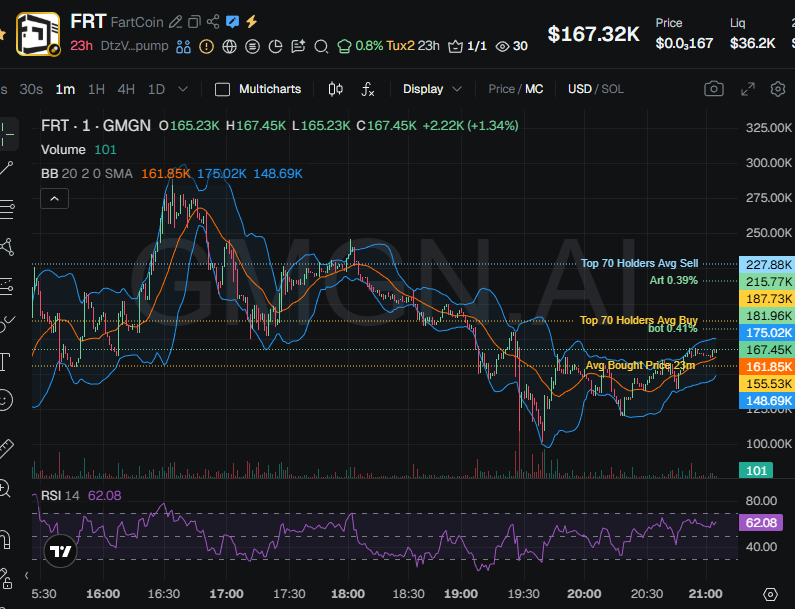Open the pie chart distribution icon
The image size is (795, 609).
[275, 47]
